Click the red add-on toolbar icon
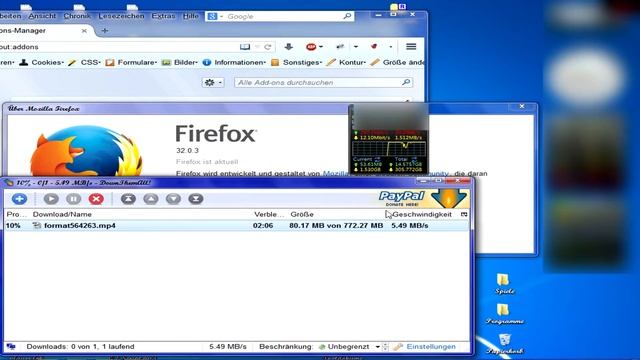Viewport: 640px width, 360px height. click(374, 47)
